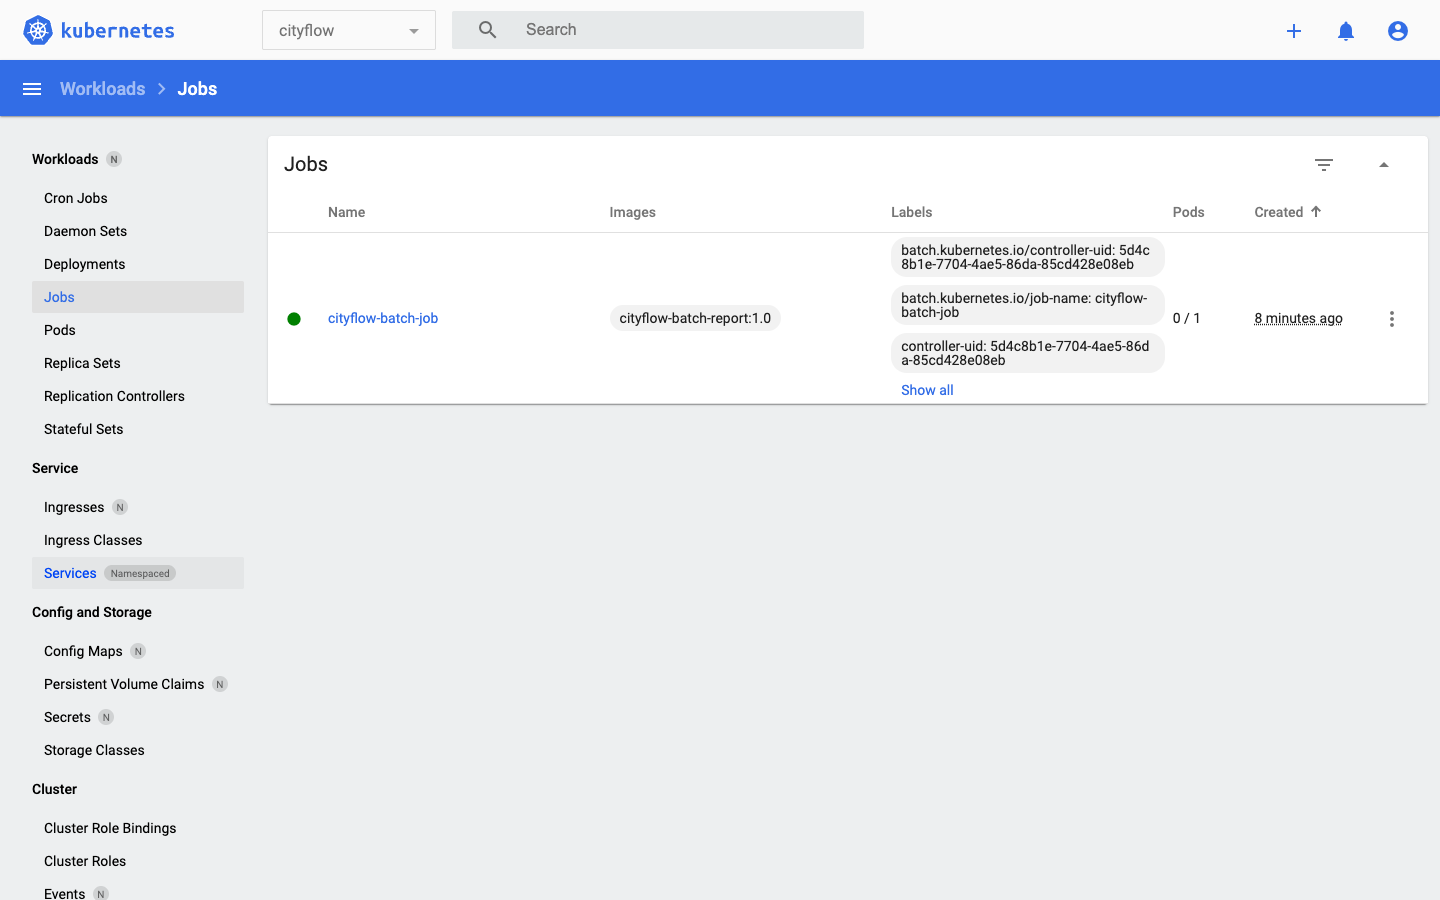Open Ingresses in sidebar

tap(138, 507)
